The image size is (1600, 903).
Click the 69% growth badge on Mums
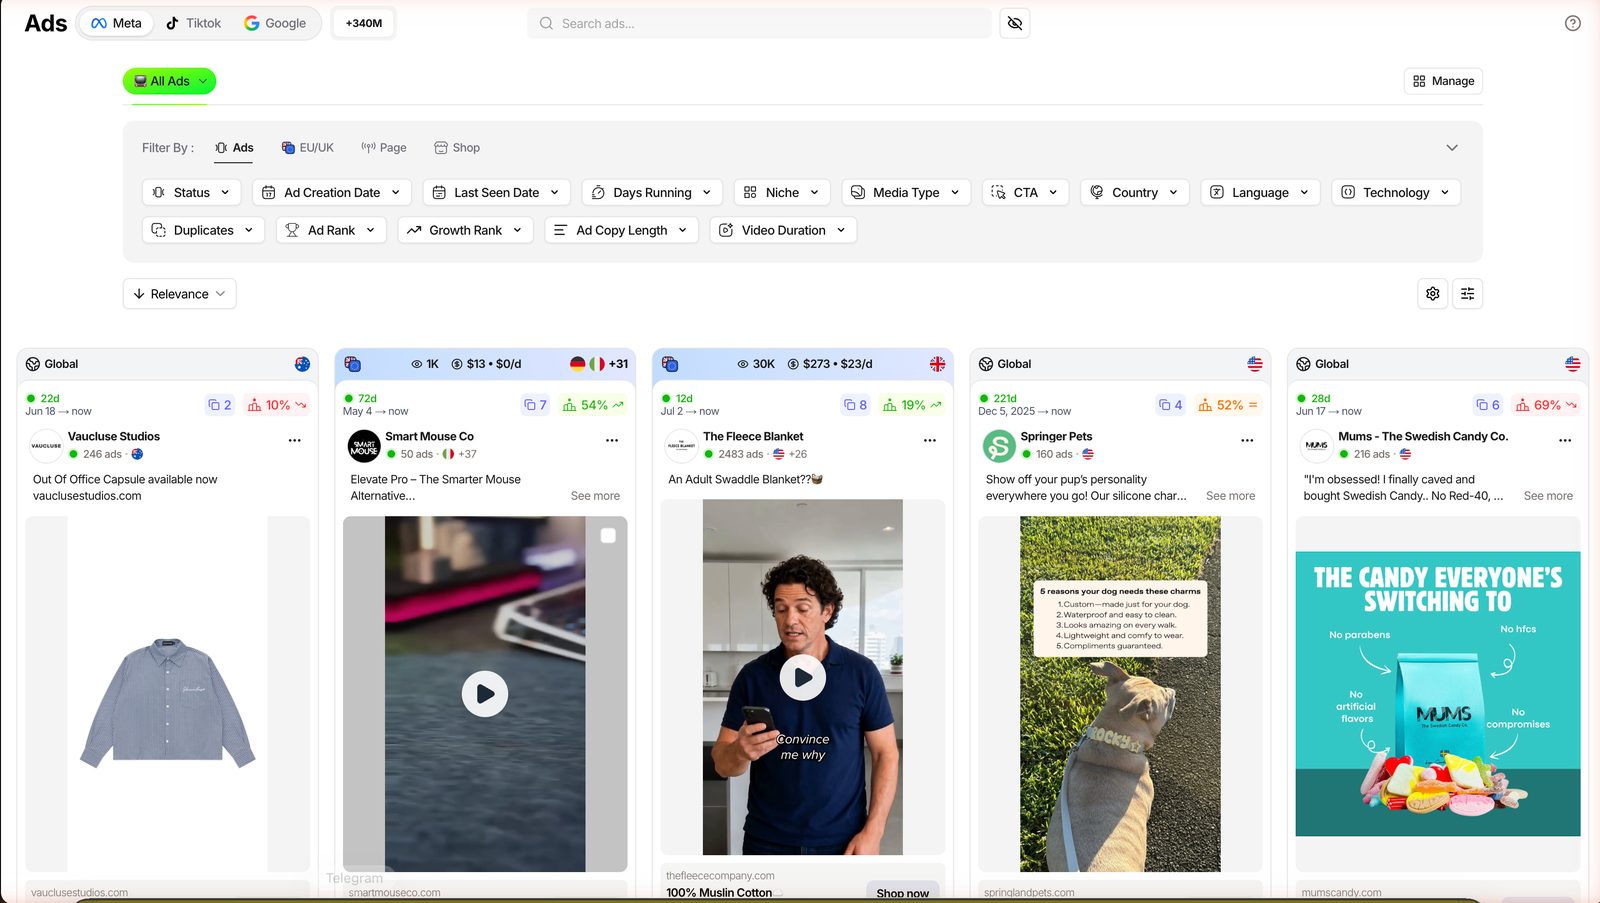coord(1546,405)
